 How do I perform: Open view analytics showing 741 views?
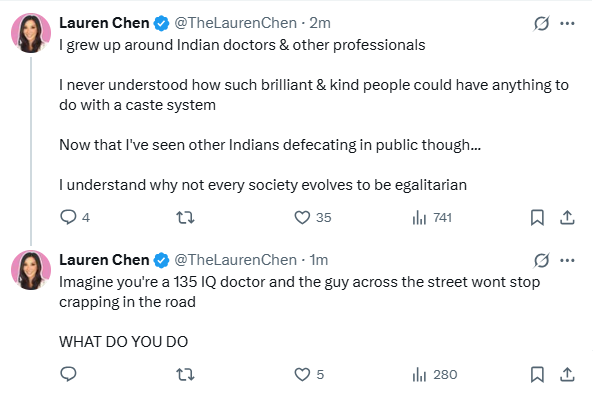[x=432, y=217]
